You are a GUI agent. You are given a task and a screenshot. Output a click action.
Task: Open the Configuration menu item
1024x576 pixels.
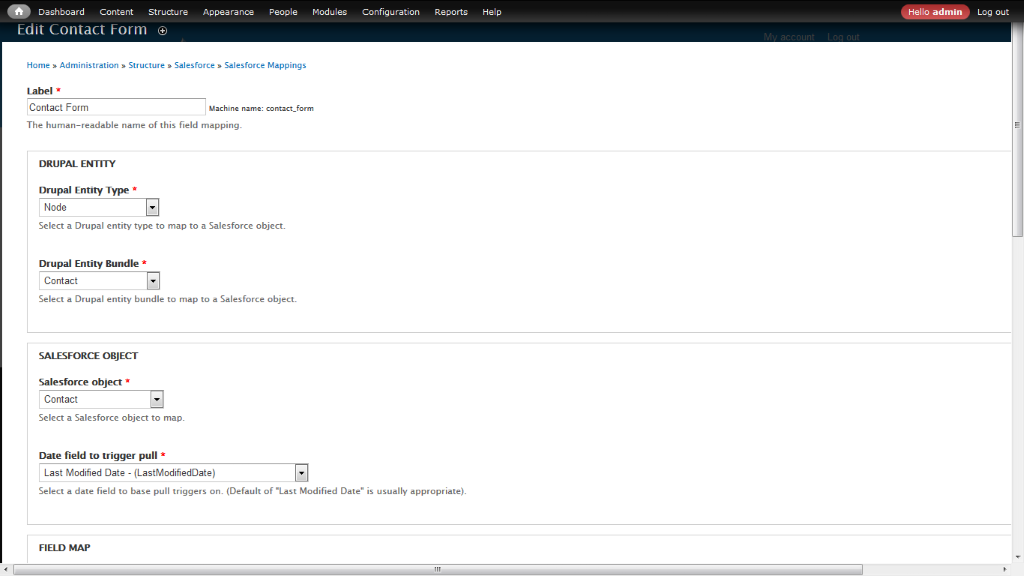pos(391,12)
